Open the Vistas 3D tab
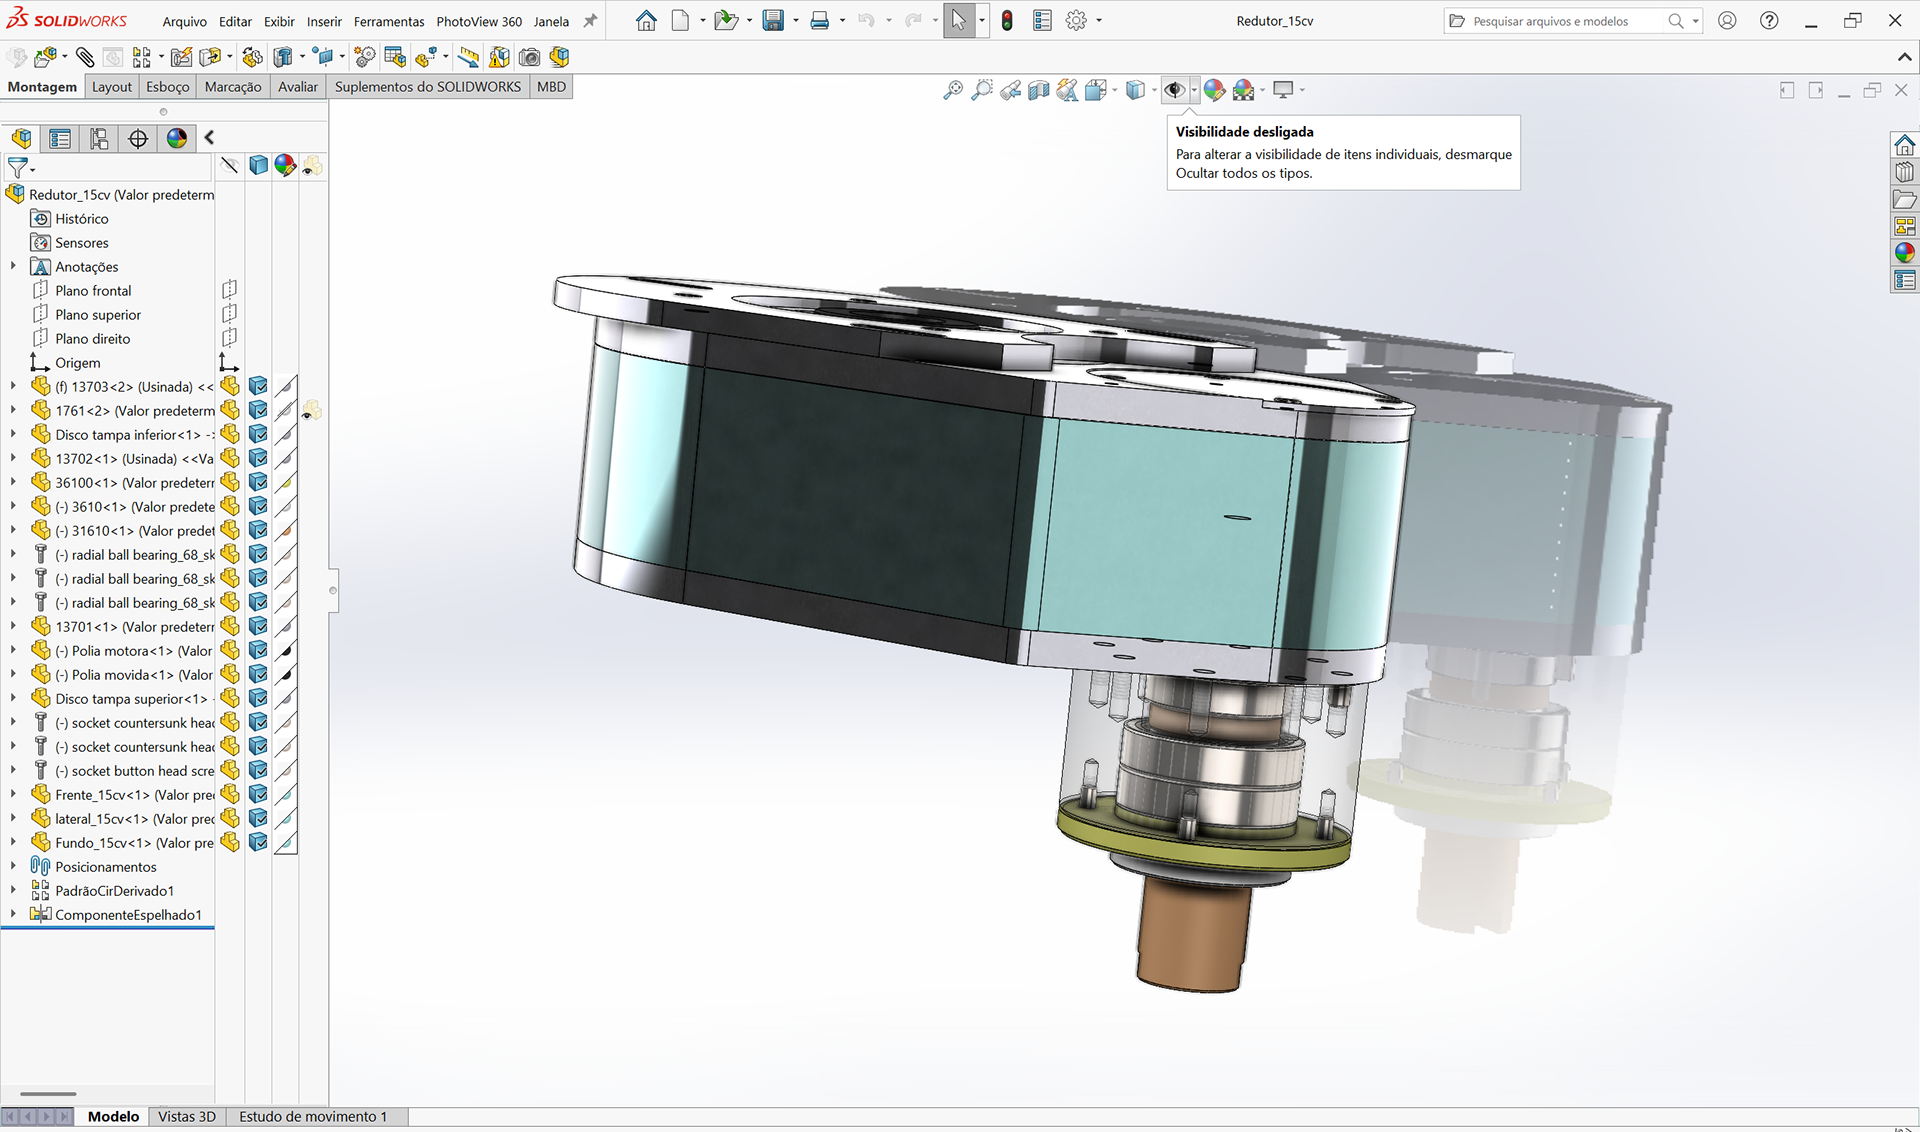This screenshot has height=1132, width=1920. pos(187,1116)
